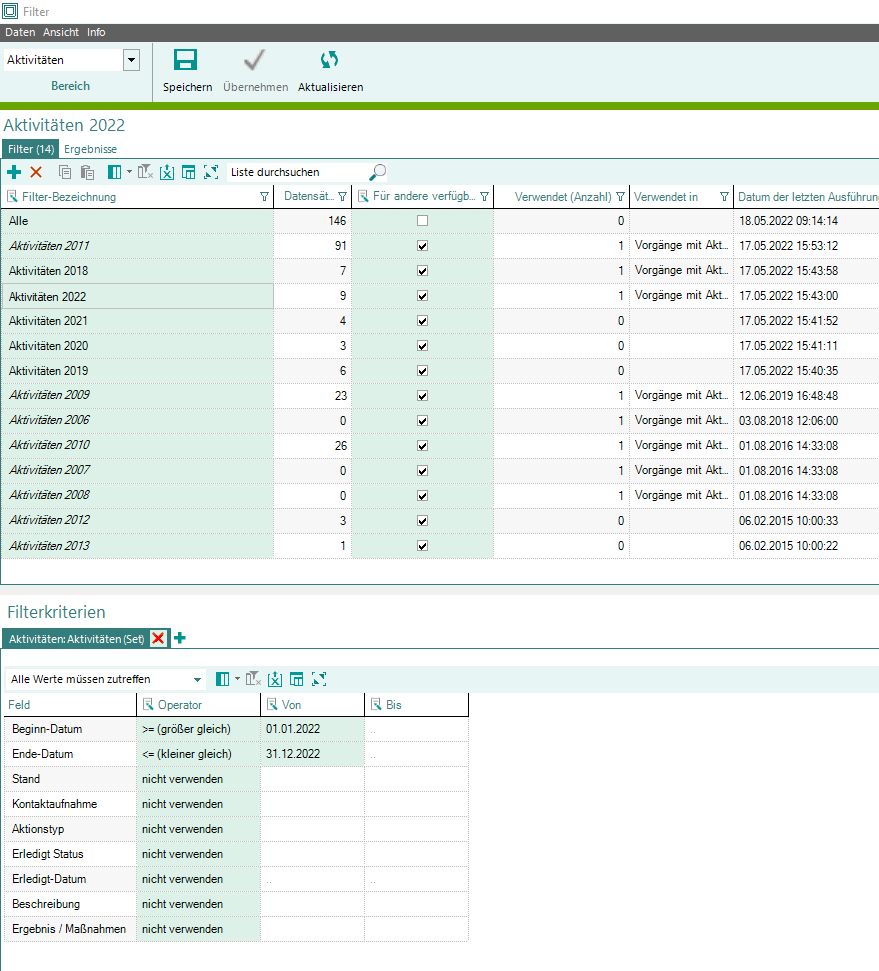Open the Ansicht menu
The height and width of the screenshot is (971, 879).
tap(61, 32)
